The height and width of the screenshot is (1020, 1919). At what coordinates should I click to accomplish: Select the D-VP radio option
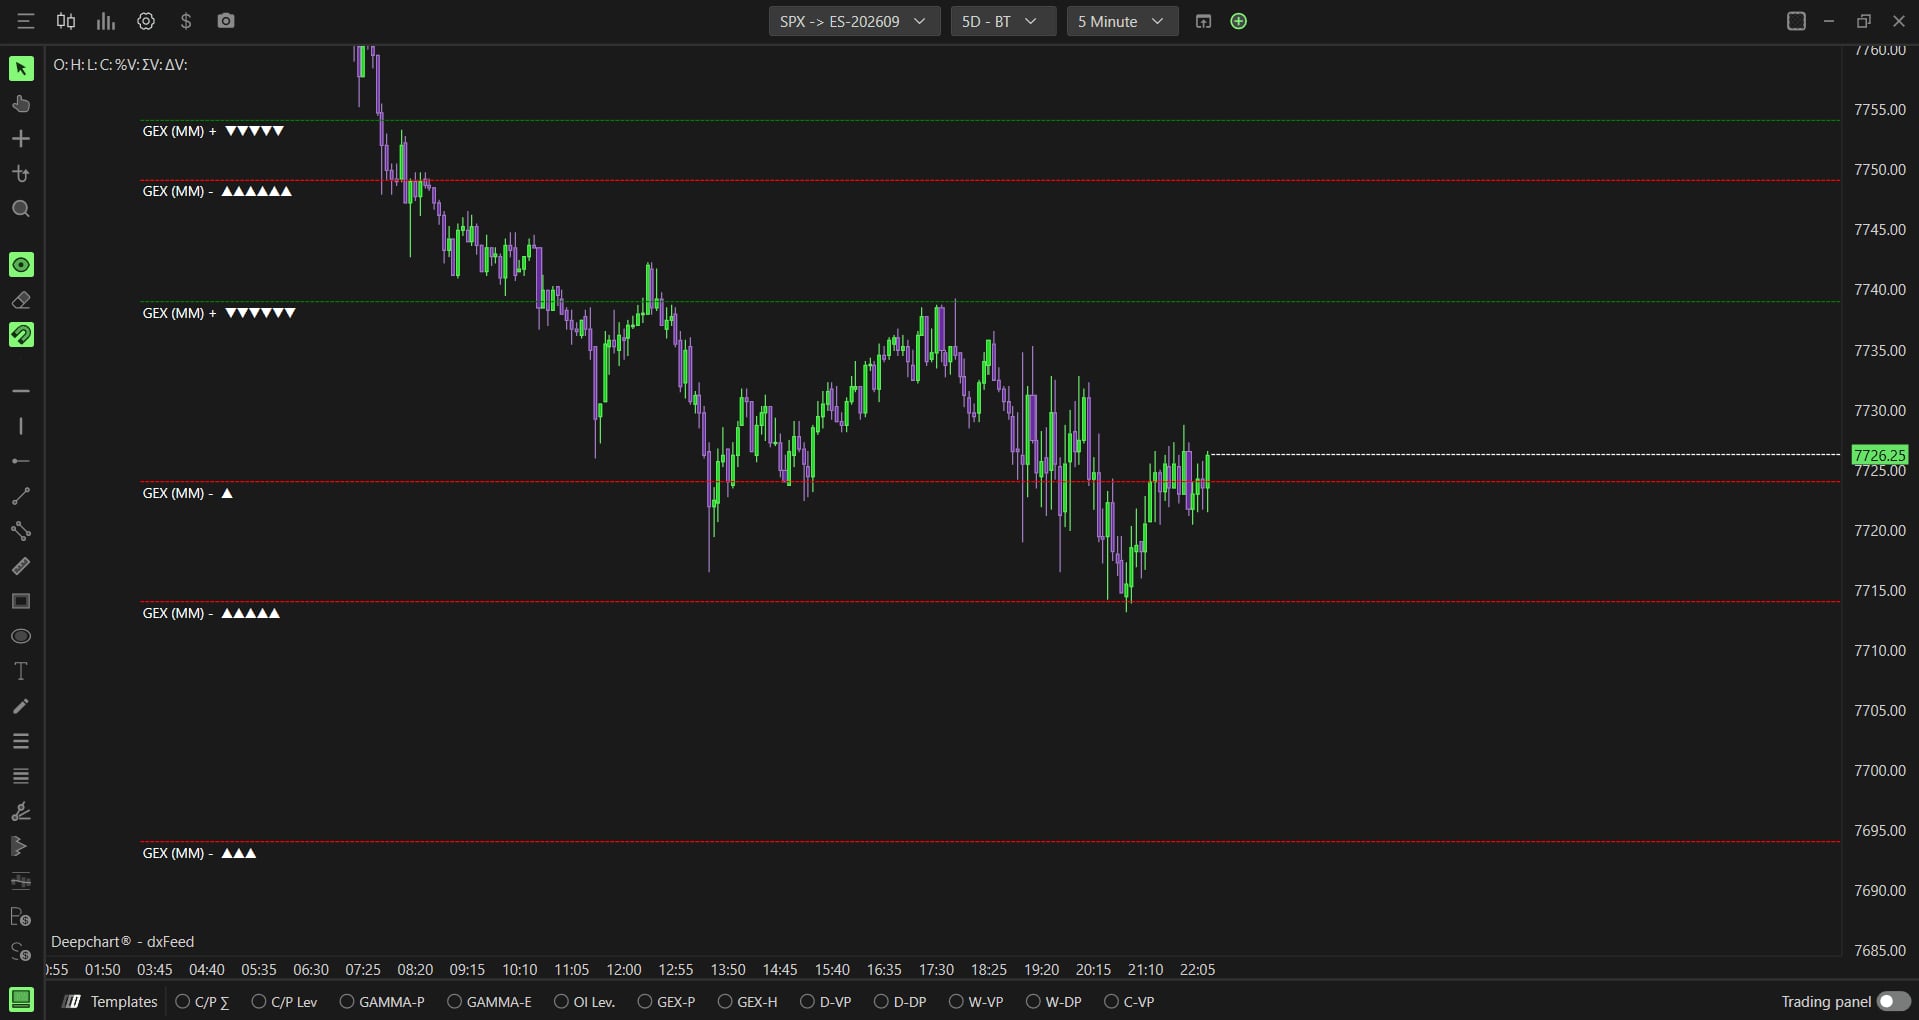[826, 1001]
